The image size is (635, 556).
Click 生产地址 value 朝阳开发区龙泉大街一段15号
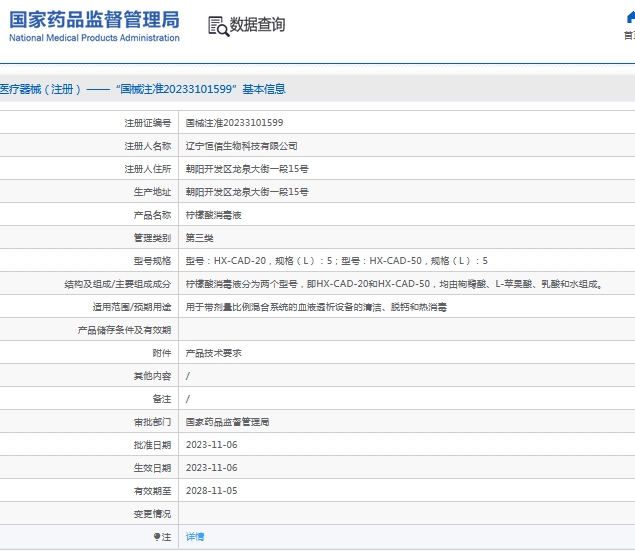(x=247, y=192)
